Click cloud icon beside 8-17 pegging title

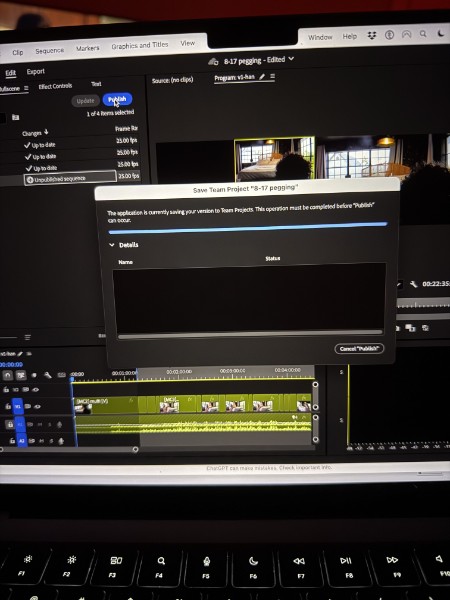click(213, 62)
